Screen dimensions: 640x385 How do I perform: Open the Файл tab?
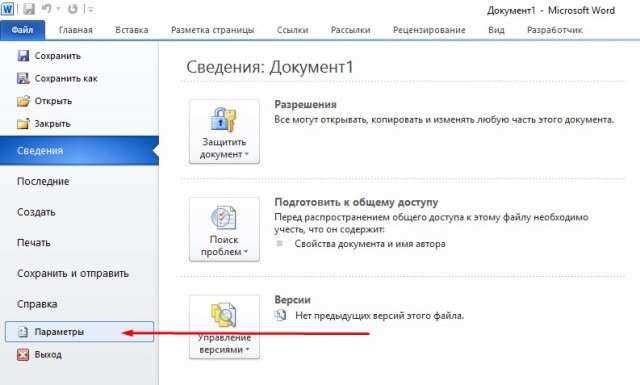point(22,30)
